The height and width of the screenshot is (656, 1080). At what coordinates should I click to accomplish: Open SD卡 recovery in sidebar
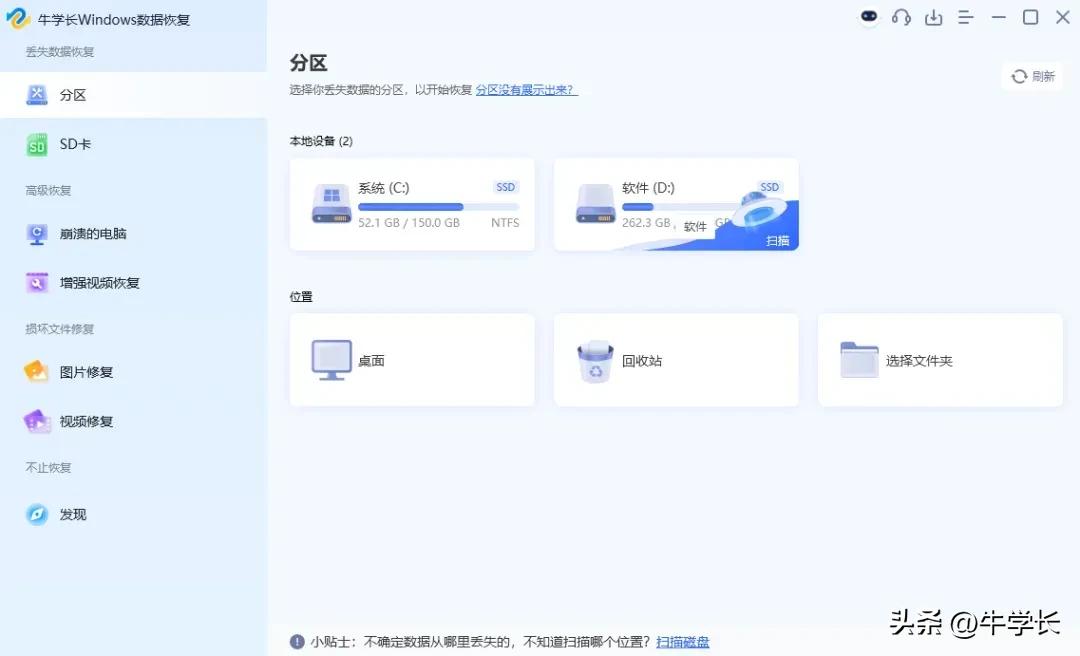point(75,144)
